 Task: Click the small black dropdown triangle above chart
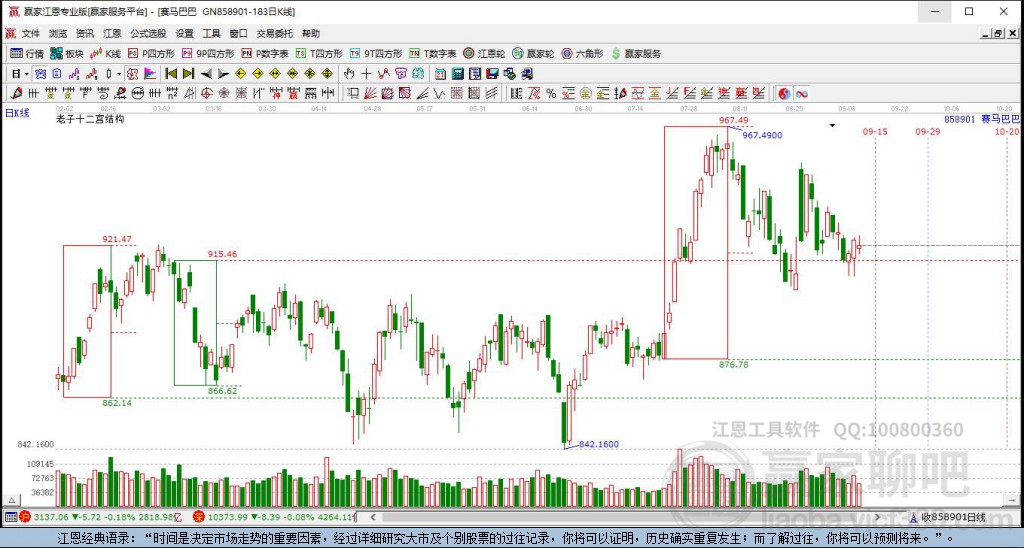[x=832, y=125]
